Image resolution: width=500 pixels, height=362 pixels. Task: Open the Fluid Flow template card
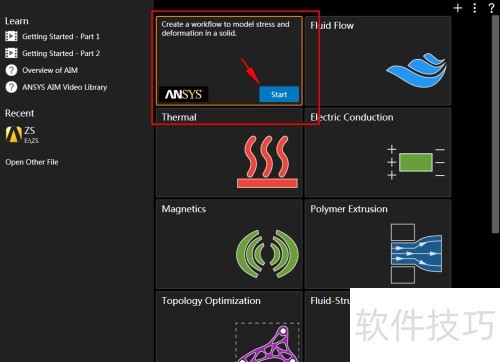[378, 61]
